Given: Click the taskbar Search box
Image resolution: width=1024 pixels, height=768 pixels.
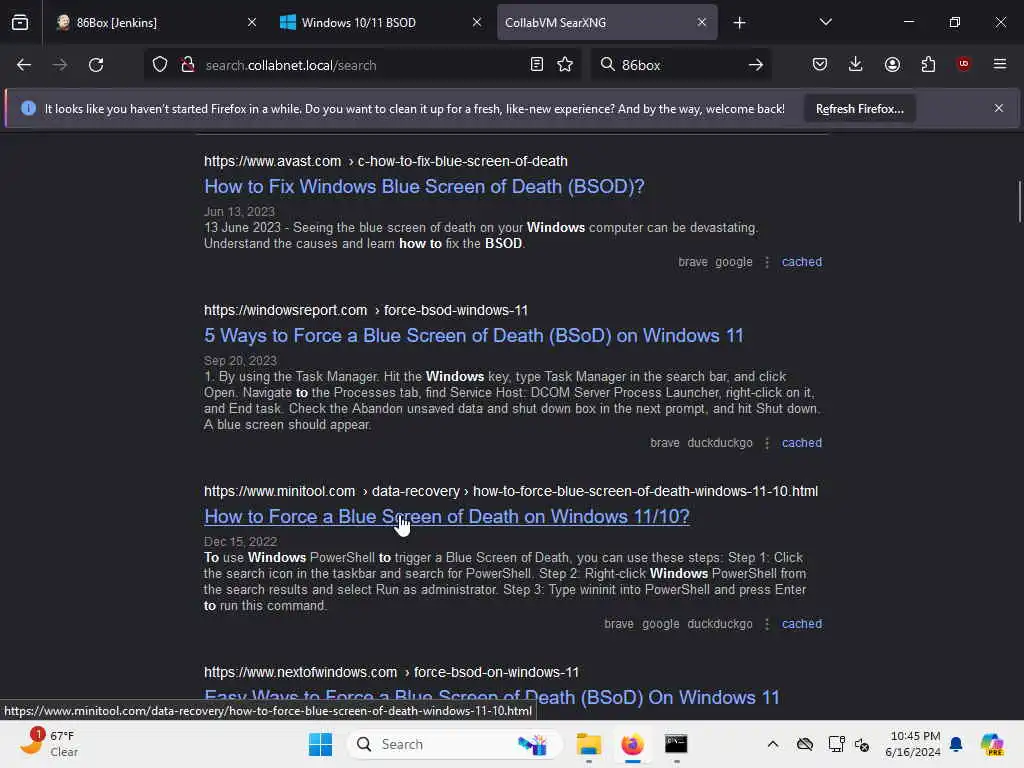Looking at the screenshot, I should point(454,744).
